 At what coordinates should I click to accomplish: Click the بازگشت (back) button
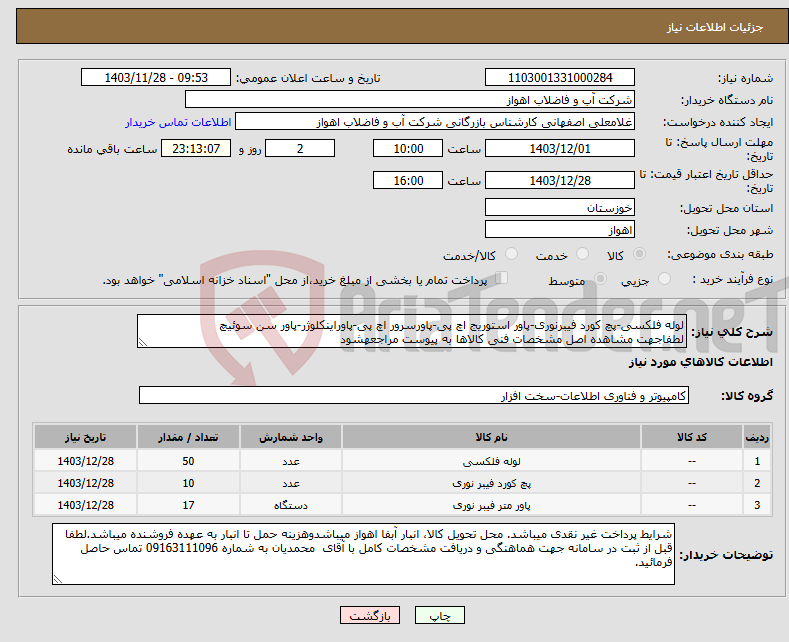click(x=370, y=615)
